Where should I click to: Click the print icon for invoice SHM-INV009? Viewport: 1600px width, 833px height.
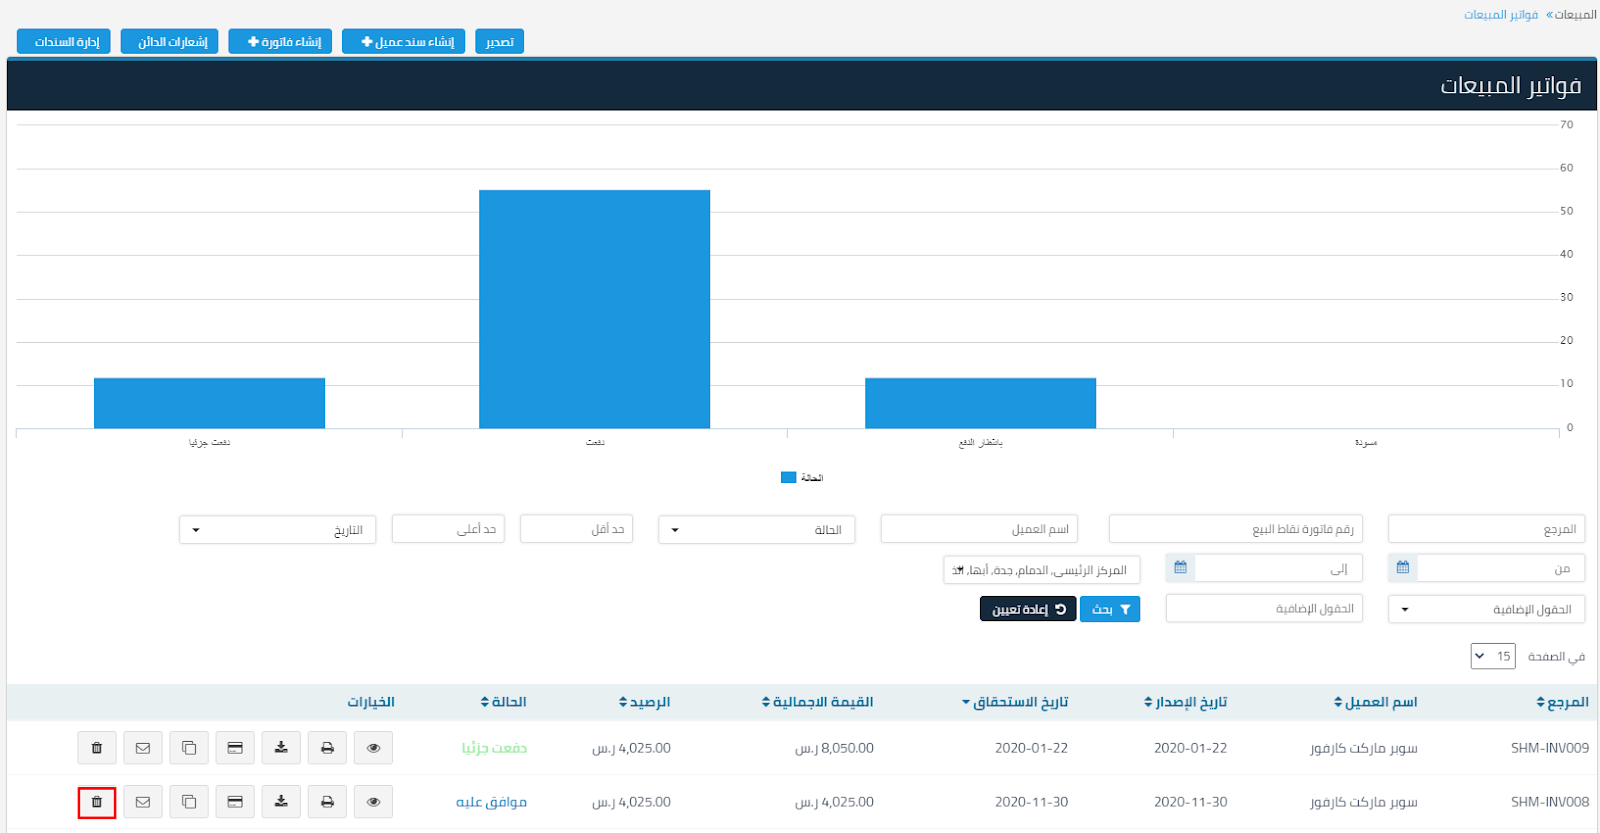327,748
